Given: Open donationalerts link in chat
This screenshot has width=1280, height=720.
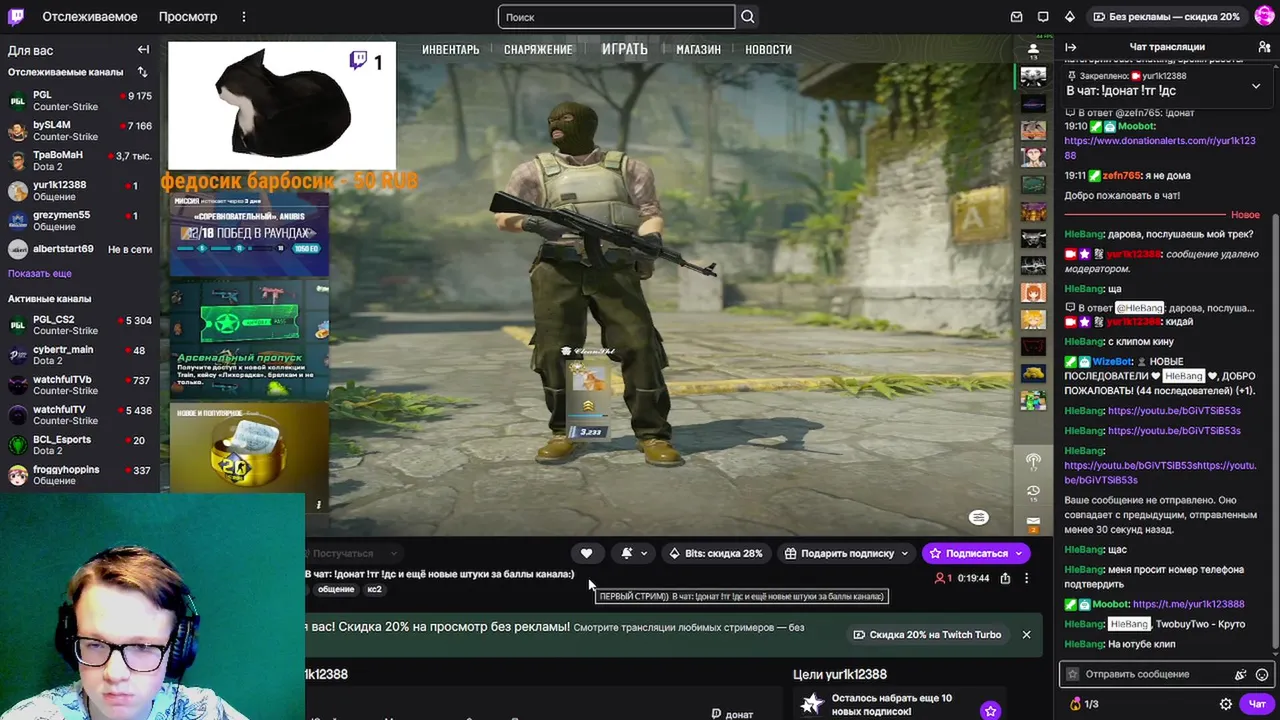Looking at the screenshot, I should 1160,148.
